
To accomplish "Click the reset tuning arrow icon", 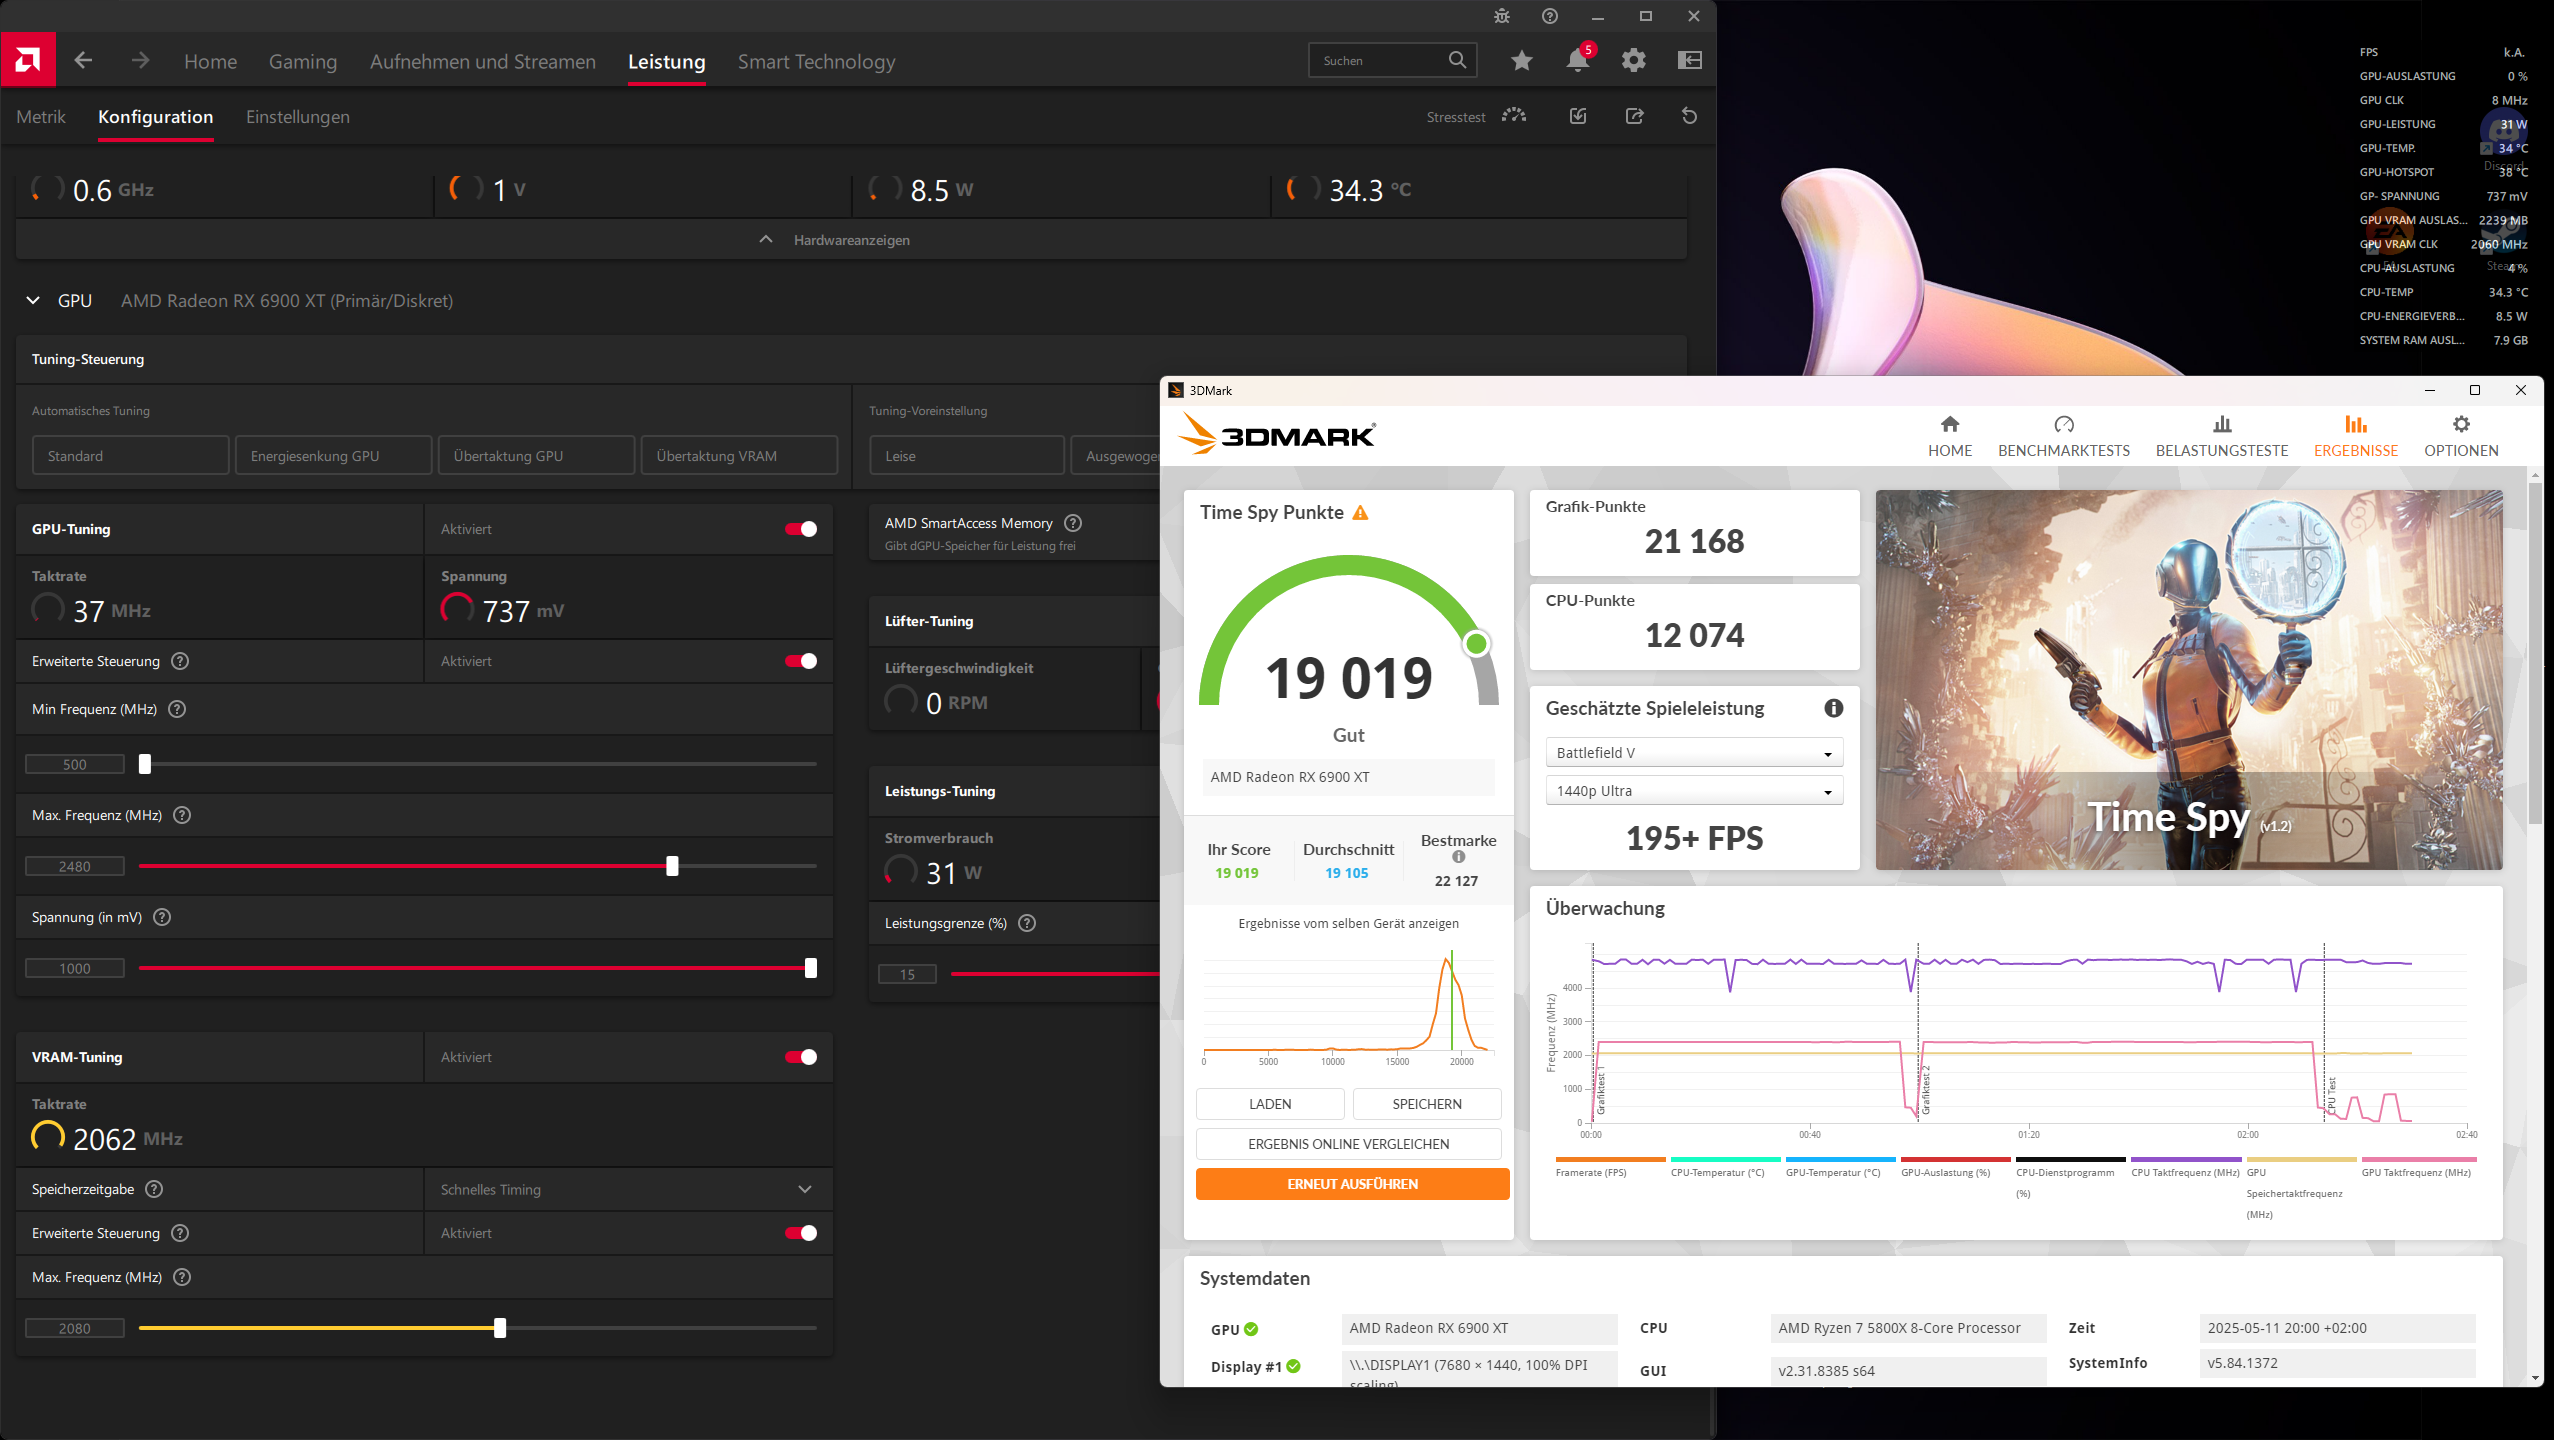I will point(1689,116).
